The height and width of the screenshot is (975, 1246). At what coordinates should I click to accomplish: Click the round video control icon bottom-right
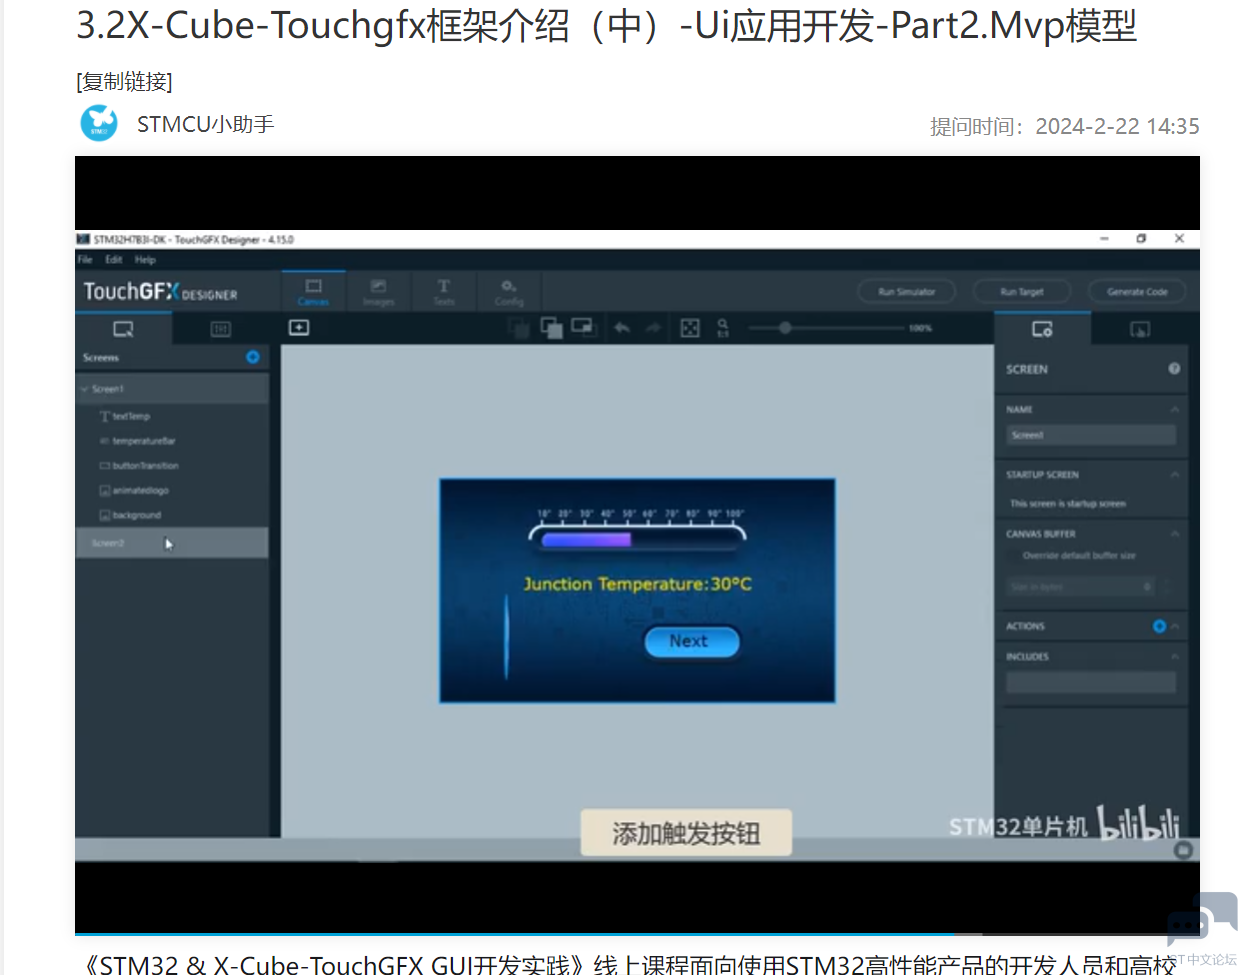[1184, 850]
